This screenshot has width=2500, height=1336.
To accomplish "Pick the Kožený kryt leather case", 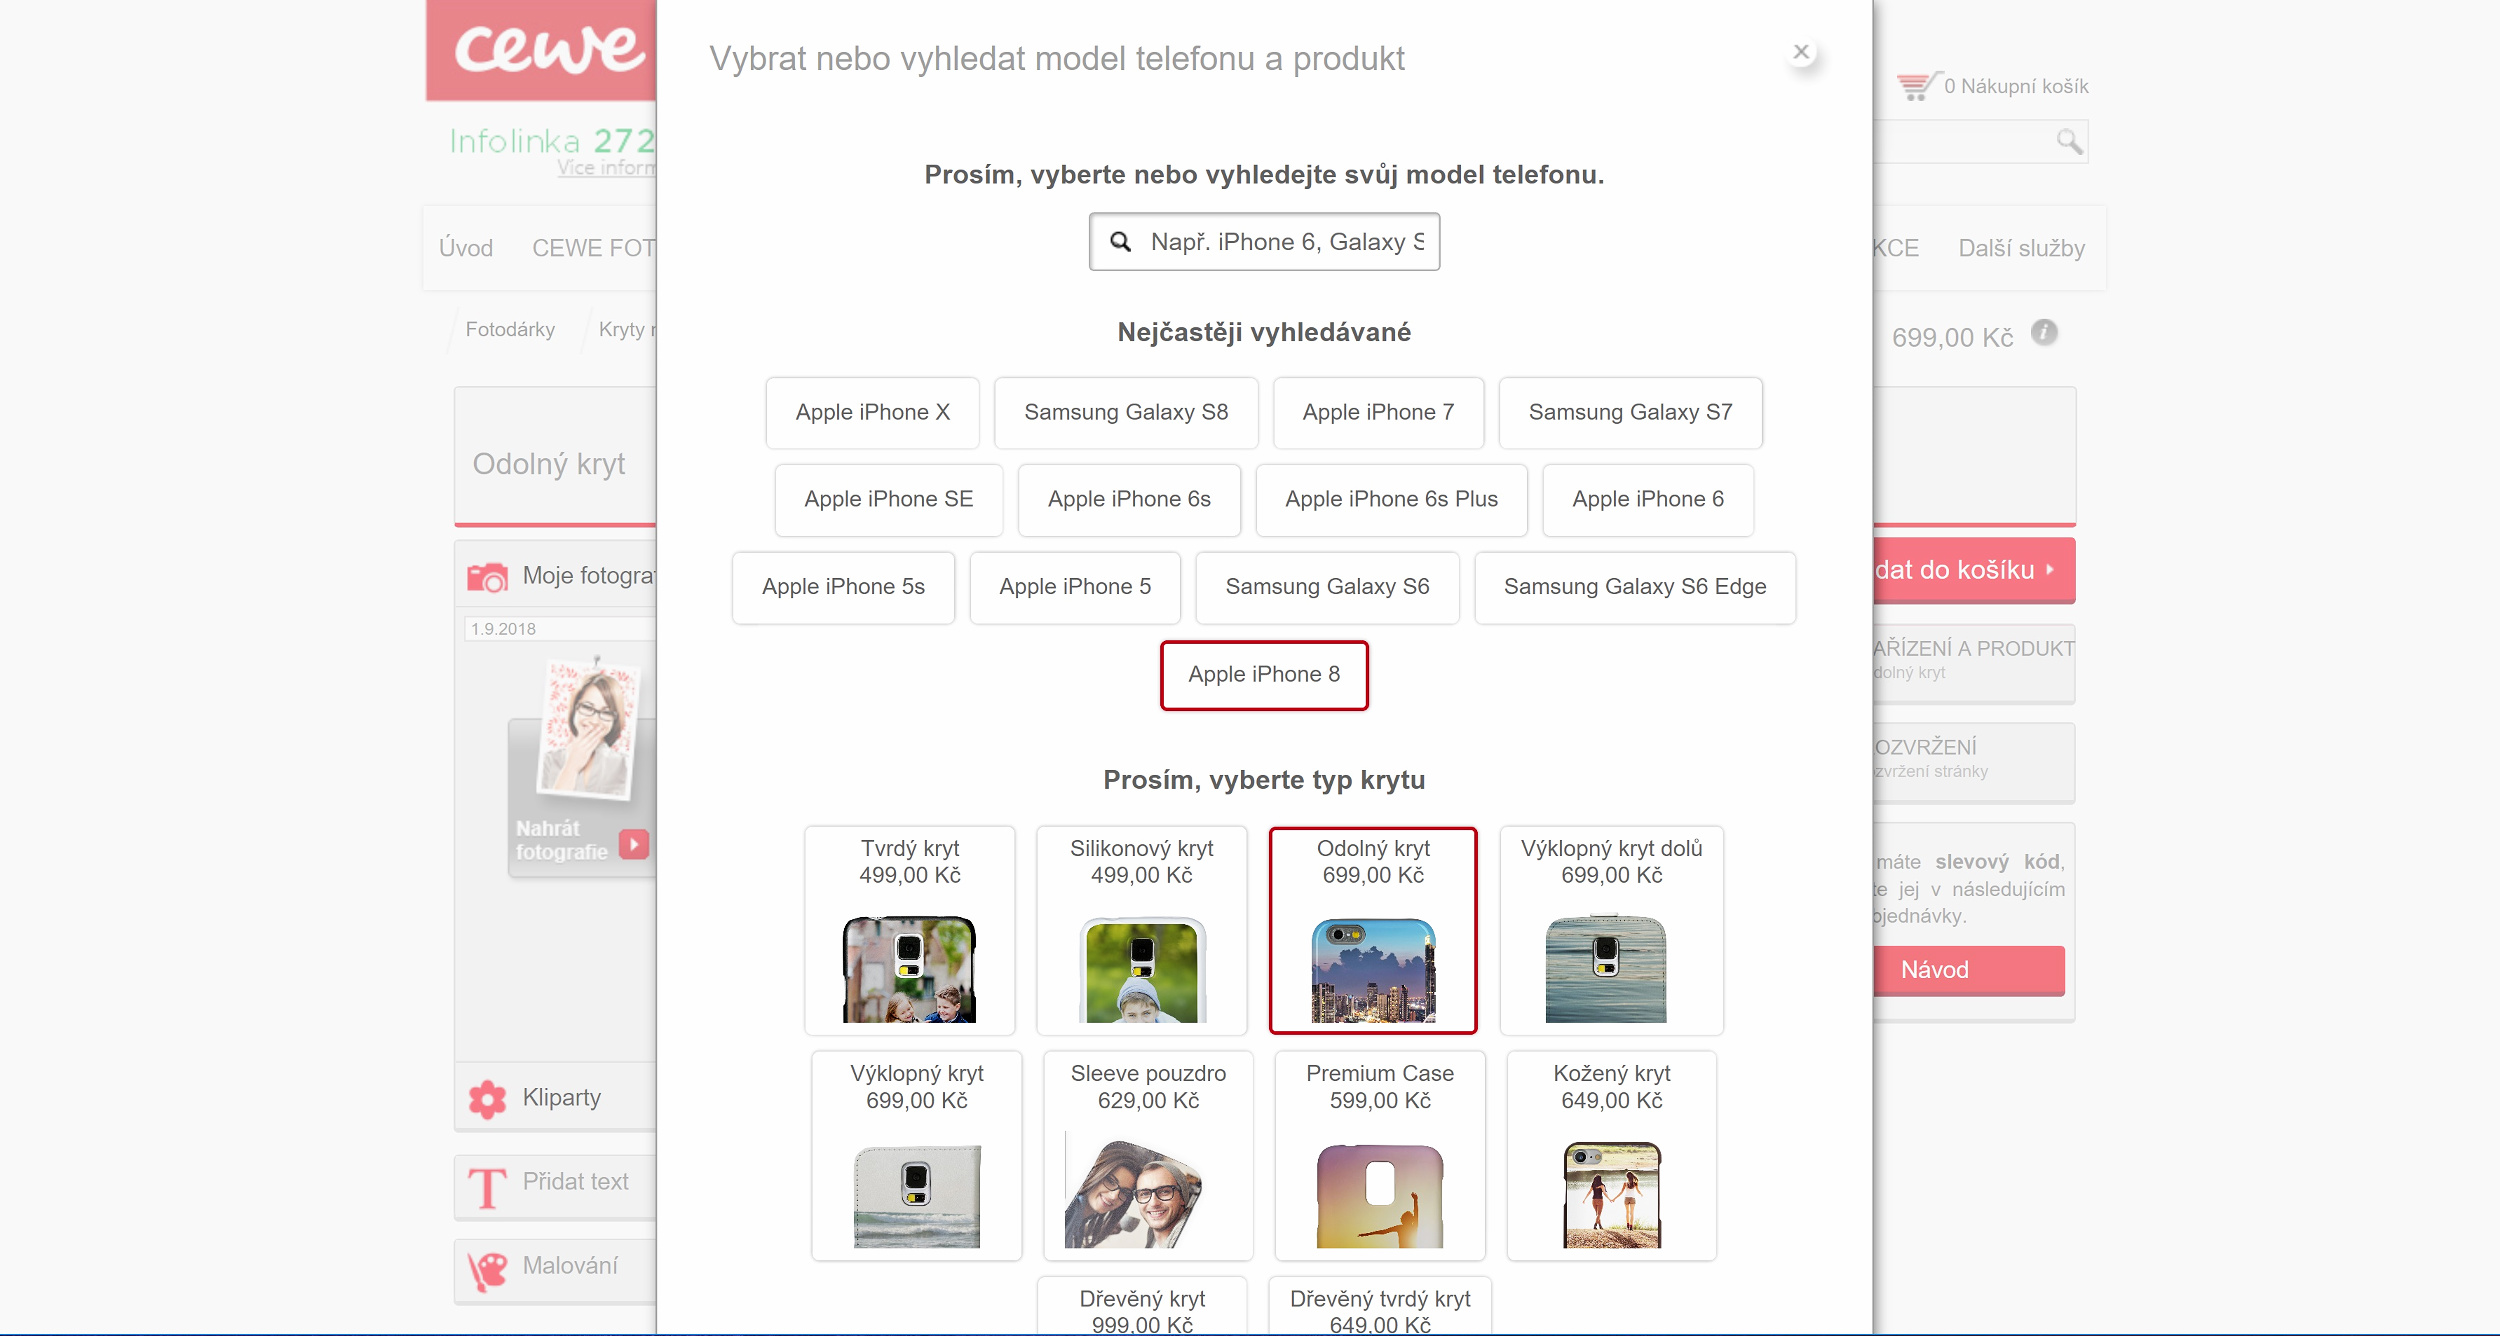I will click(x=1611, y=1155).
